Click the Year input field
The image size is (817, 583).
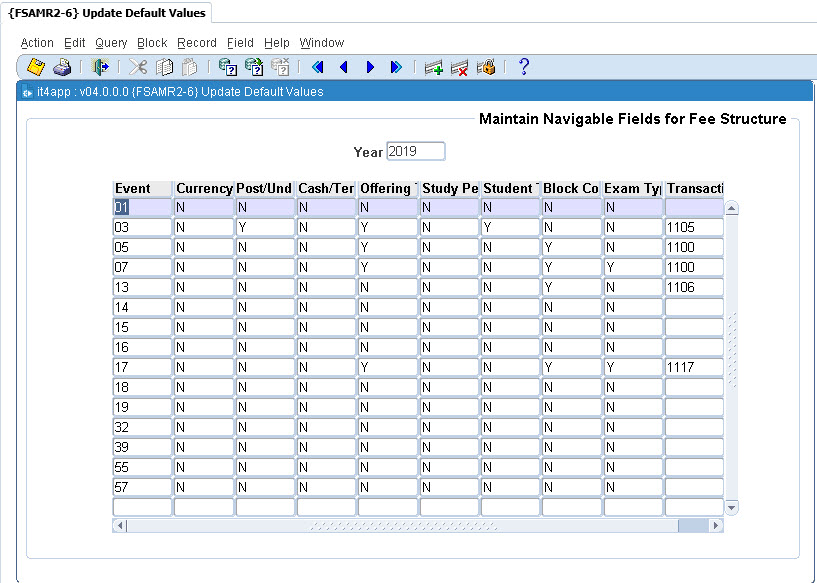[415, 152]
